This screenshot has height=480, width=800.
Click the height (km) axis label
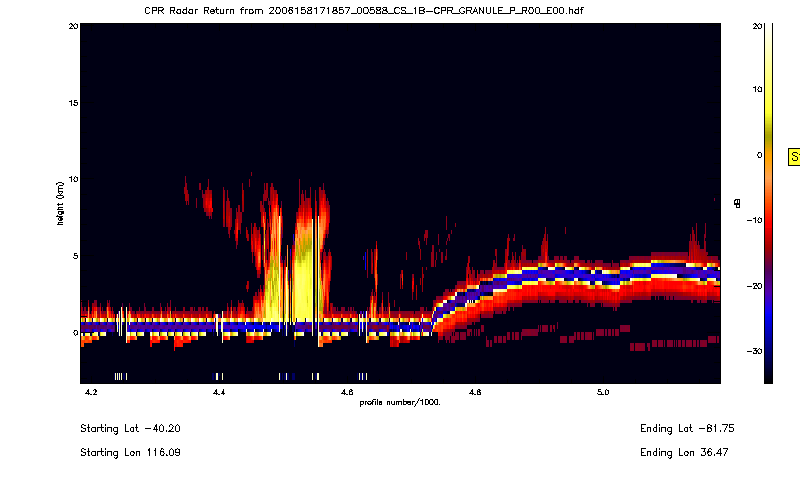point(61,203)
